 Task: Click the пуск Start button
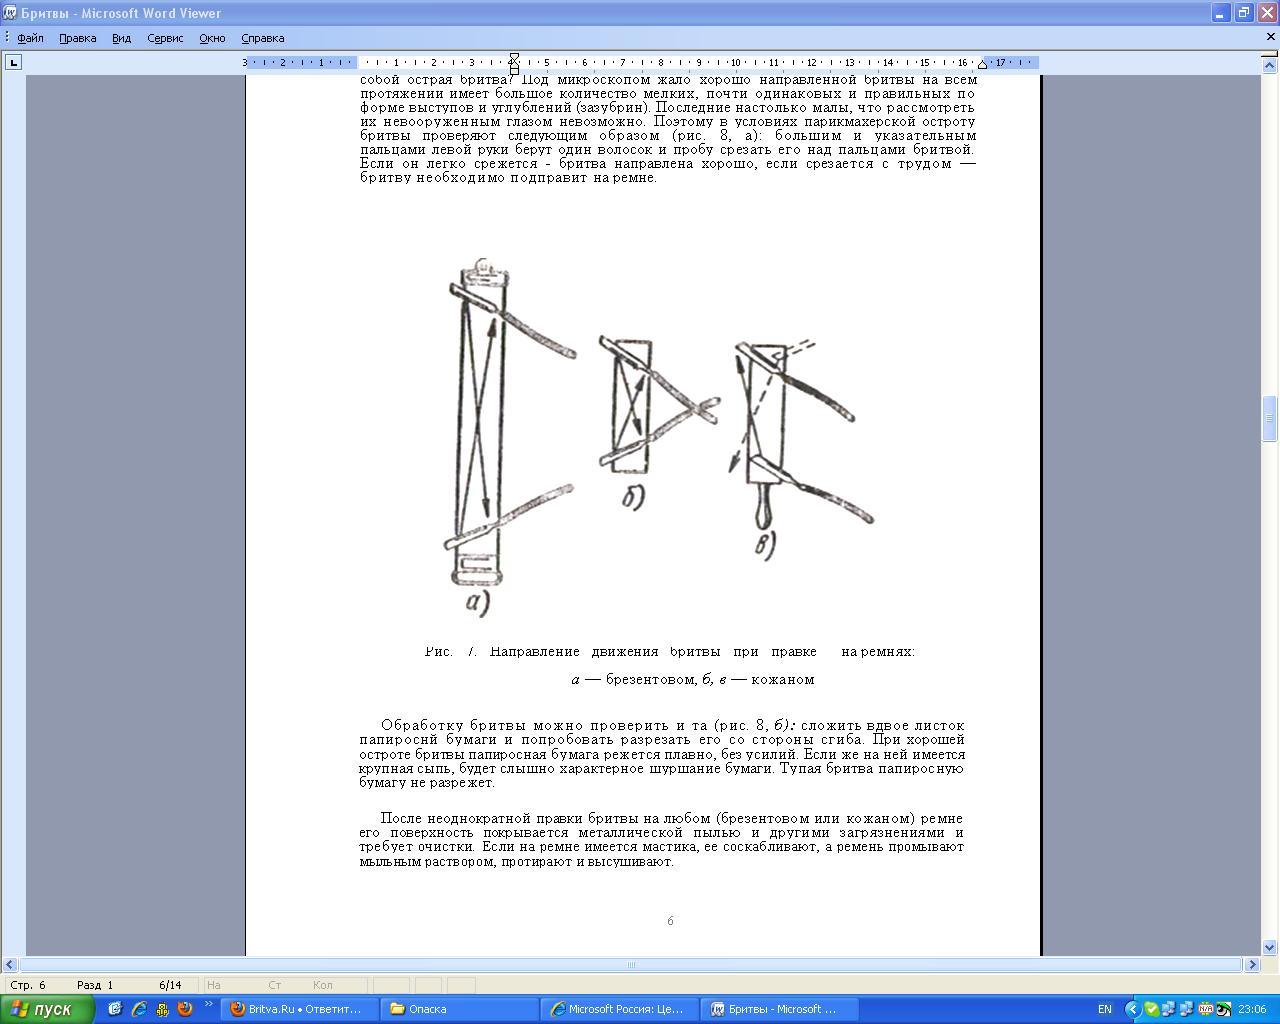coord(47,1009)
